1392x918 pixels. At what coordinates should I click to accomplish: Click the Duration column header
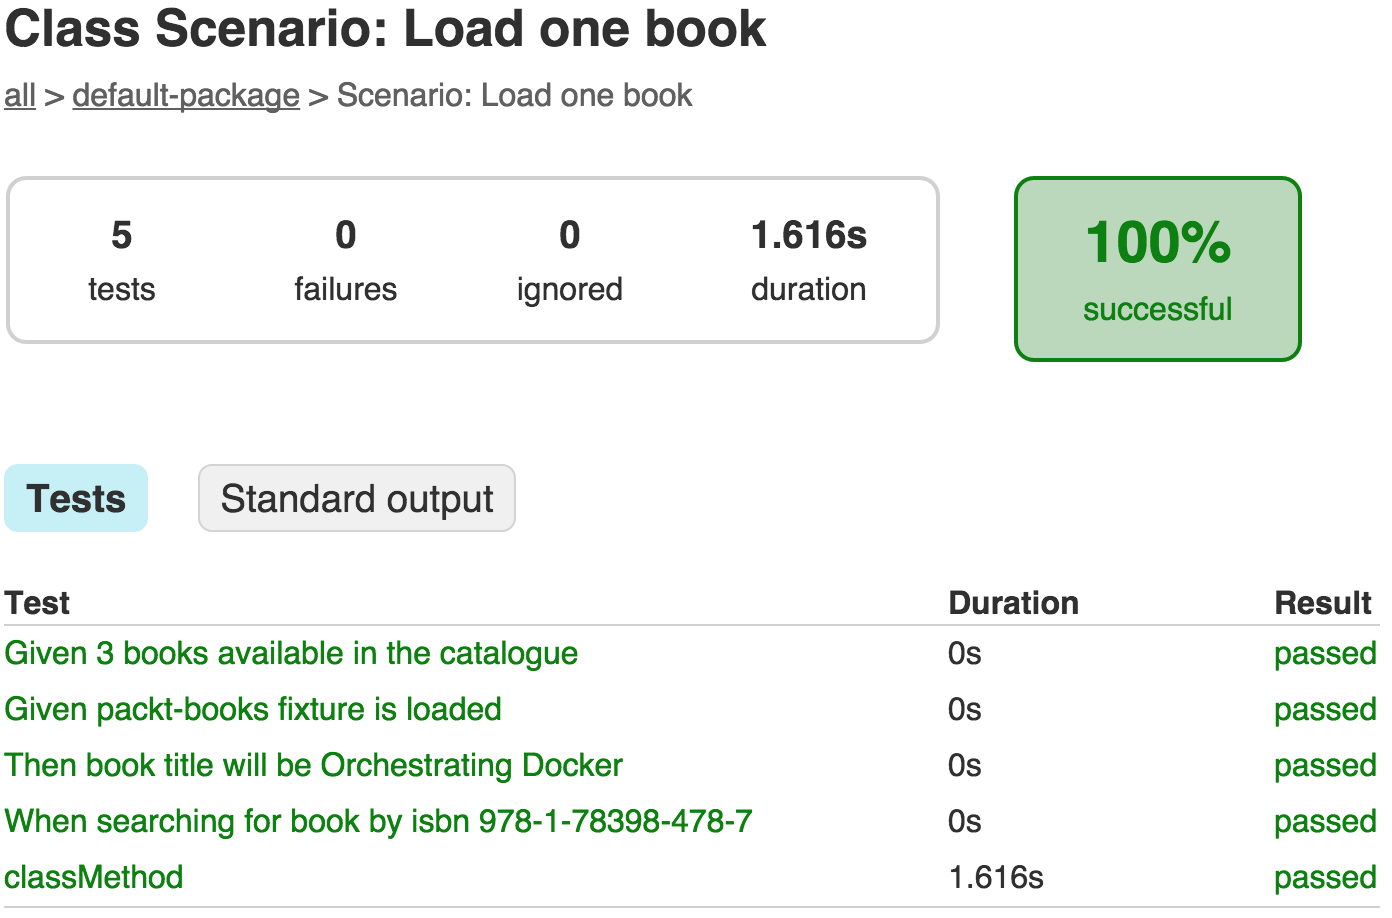(1014, 603)
